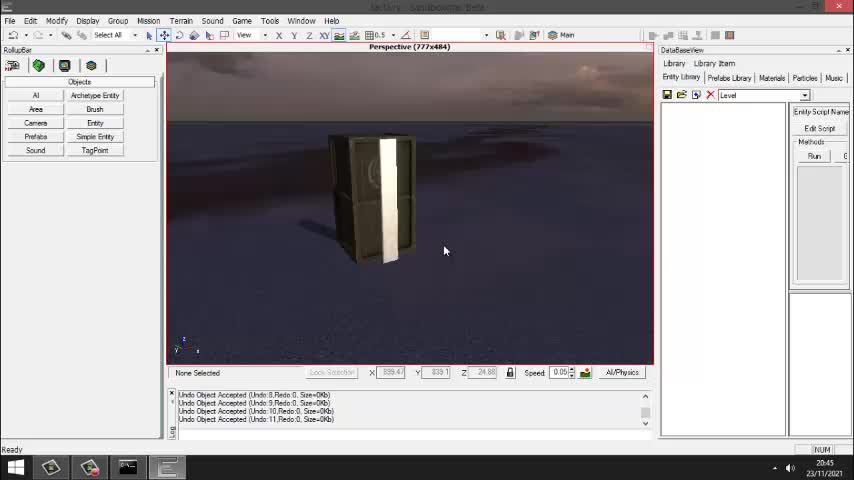Viewport: 854px width, 480px height.
Task: Click the X coordinate field
Action: [x=391, y=373]
